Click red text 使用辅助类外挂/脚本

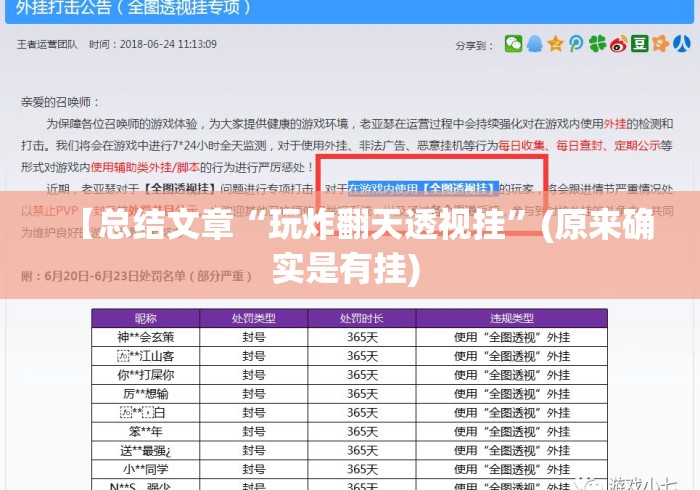click(145, 167)
